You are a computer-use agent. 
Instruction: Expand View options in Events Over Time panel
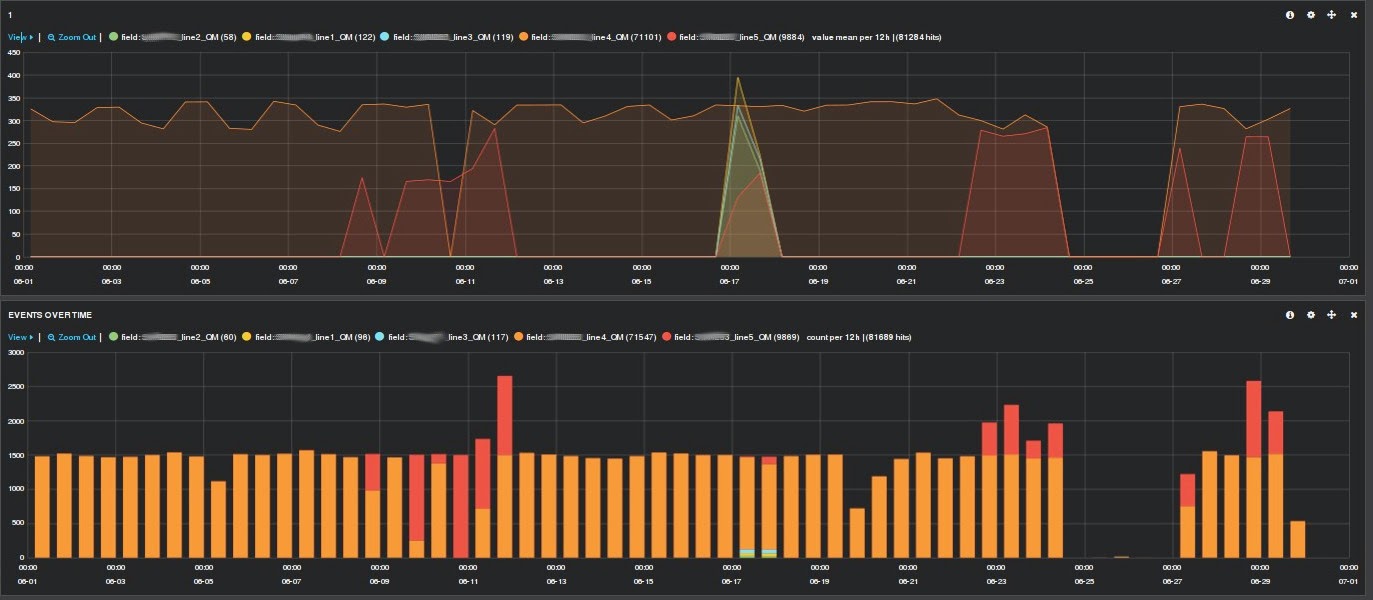pos(21,337)
